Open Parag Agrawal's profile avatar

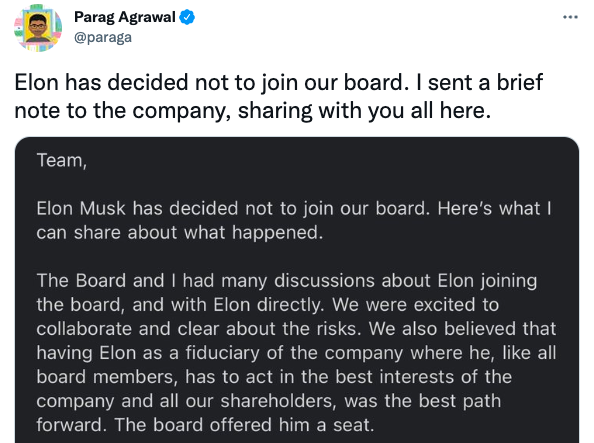(x=38, y=28)
